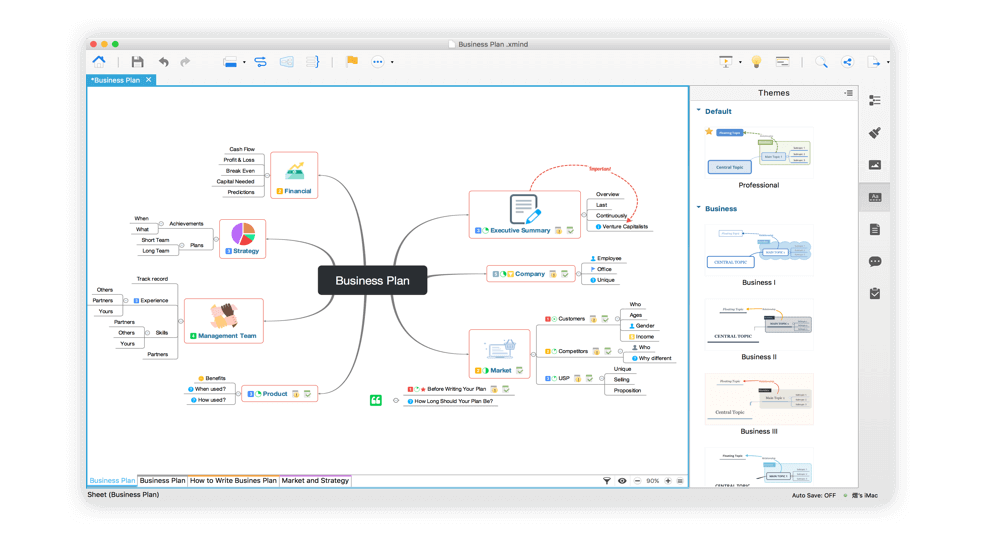
Task: Toggle the eye visibility icon in status bar
Action: click(x=622, y=481)
